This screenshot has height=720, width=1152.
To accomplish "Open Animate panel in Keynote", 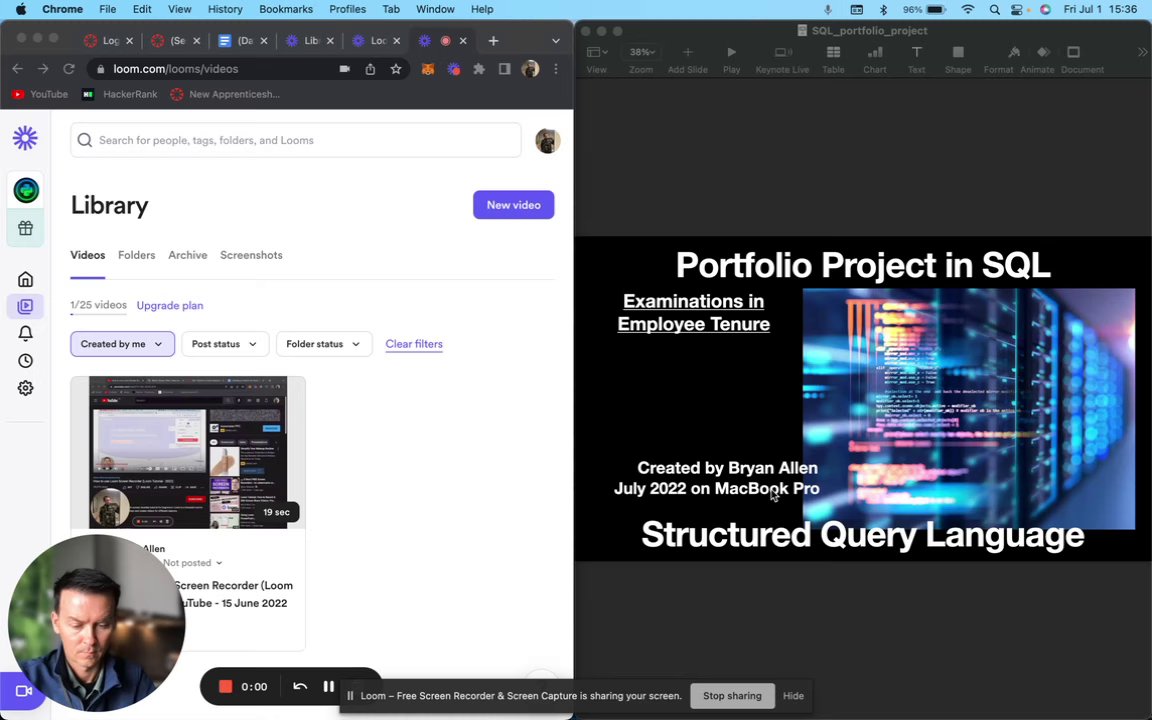I will point(1037,59).
